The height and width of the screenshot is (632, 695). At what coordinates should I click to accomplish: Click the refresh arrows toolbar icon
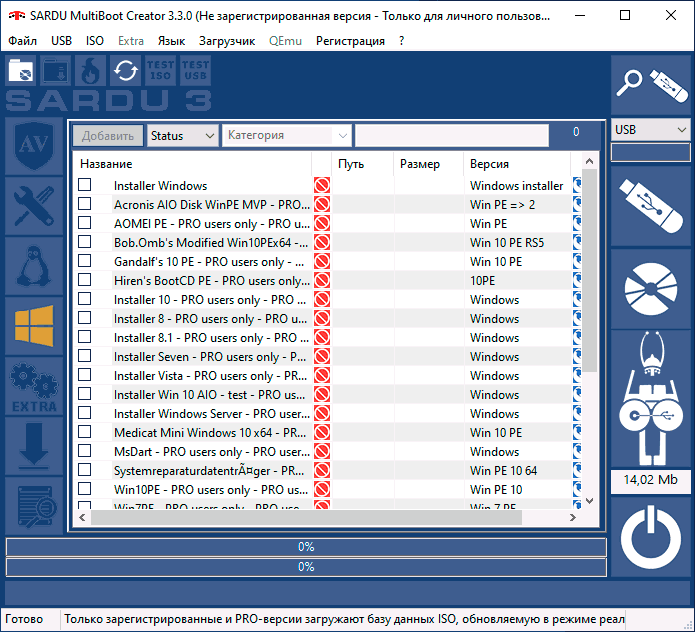[x=125, y=71]
